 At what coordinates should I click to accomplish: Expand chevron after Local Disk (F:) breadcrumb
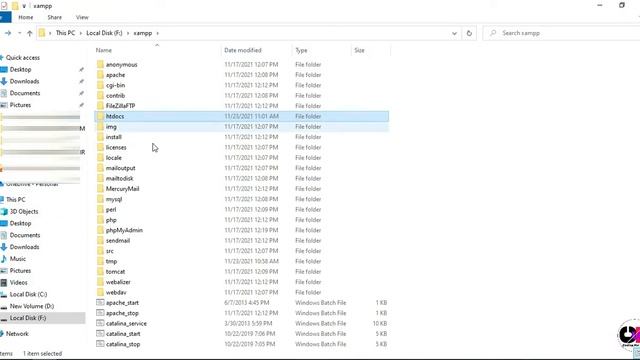pyautogui.click(x=128, y=33)
